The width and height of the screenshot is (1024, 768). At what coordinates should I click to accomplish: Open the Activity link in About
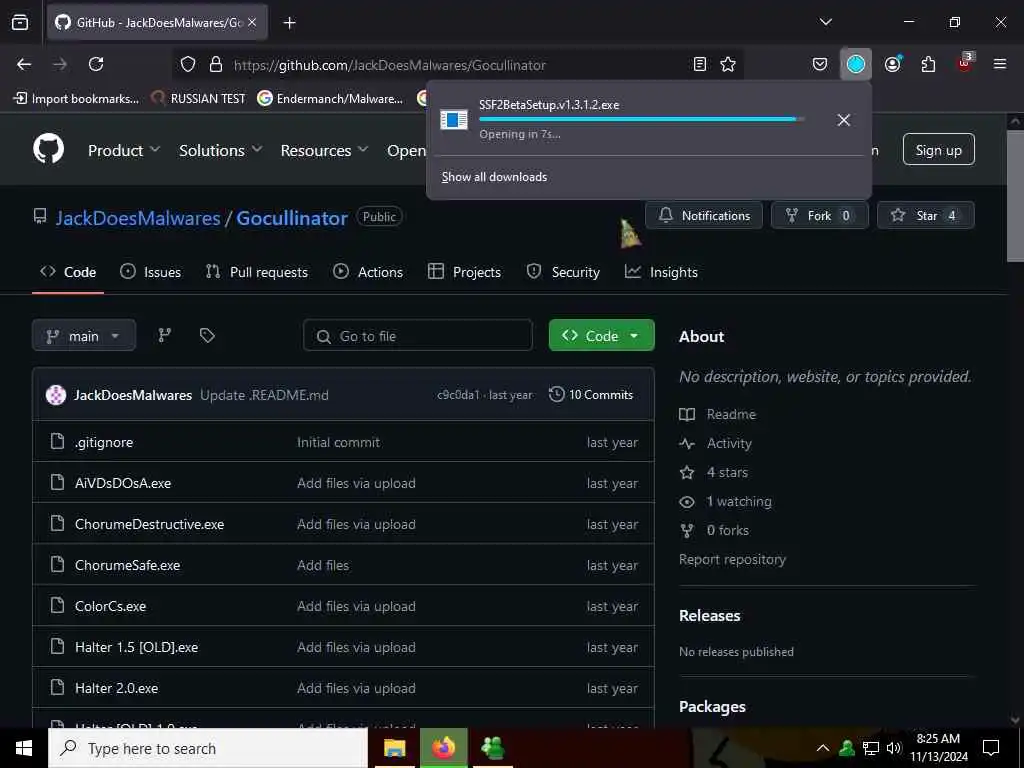pyautogui.click(x=716, y=443)
